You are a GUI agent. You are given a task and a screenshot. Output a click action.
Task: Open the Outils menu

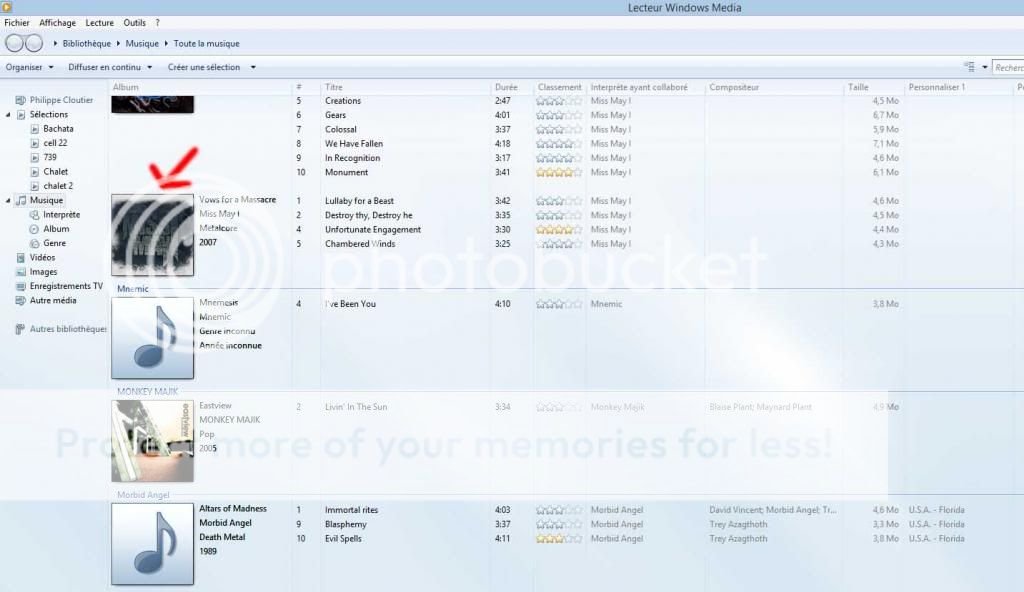[135, 23]
